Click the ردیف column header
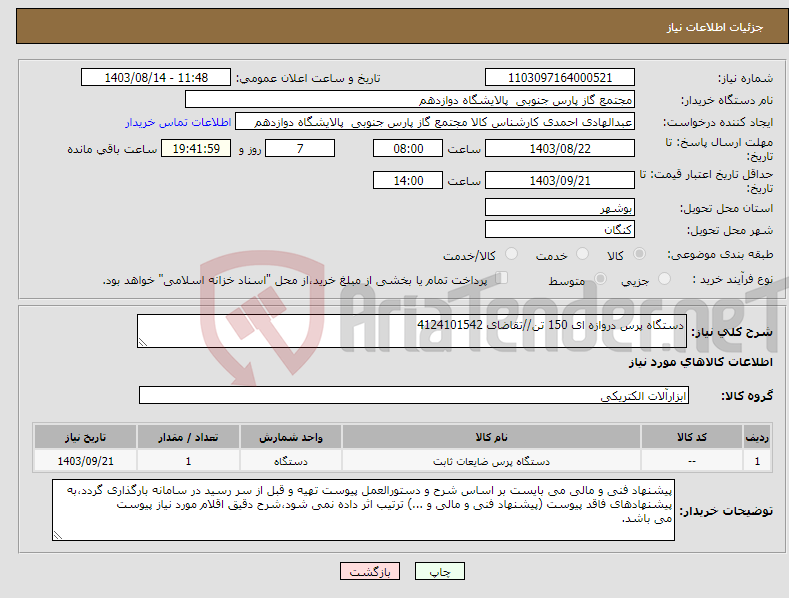This screenshot has height=598, width=789. (x=757, y=437)
